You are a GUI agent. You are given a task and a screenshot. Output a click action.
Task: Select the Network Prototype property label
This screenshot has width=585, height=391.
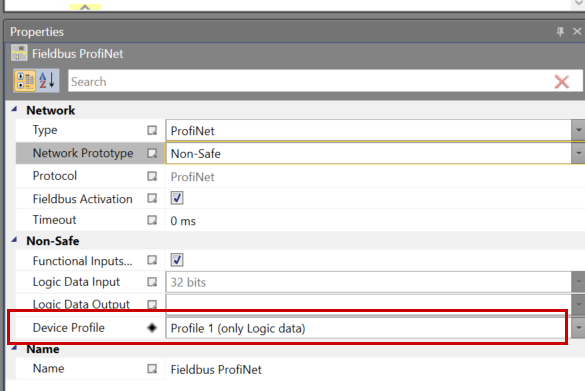(83, 153)
